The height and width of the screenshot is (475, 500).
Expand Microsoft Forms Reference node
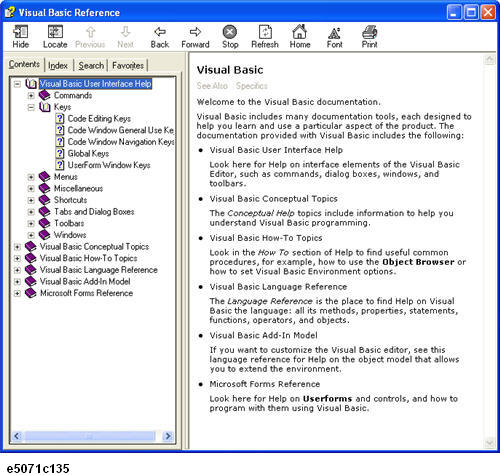(17, 294)
